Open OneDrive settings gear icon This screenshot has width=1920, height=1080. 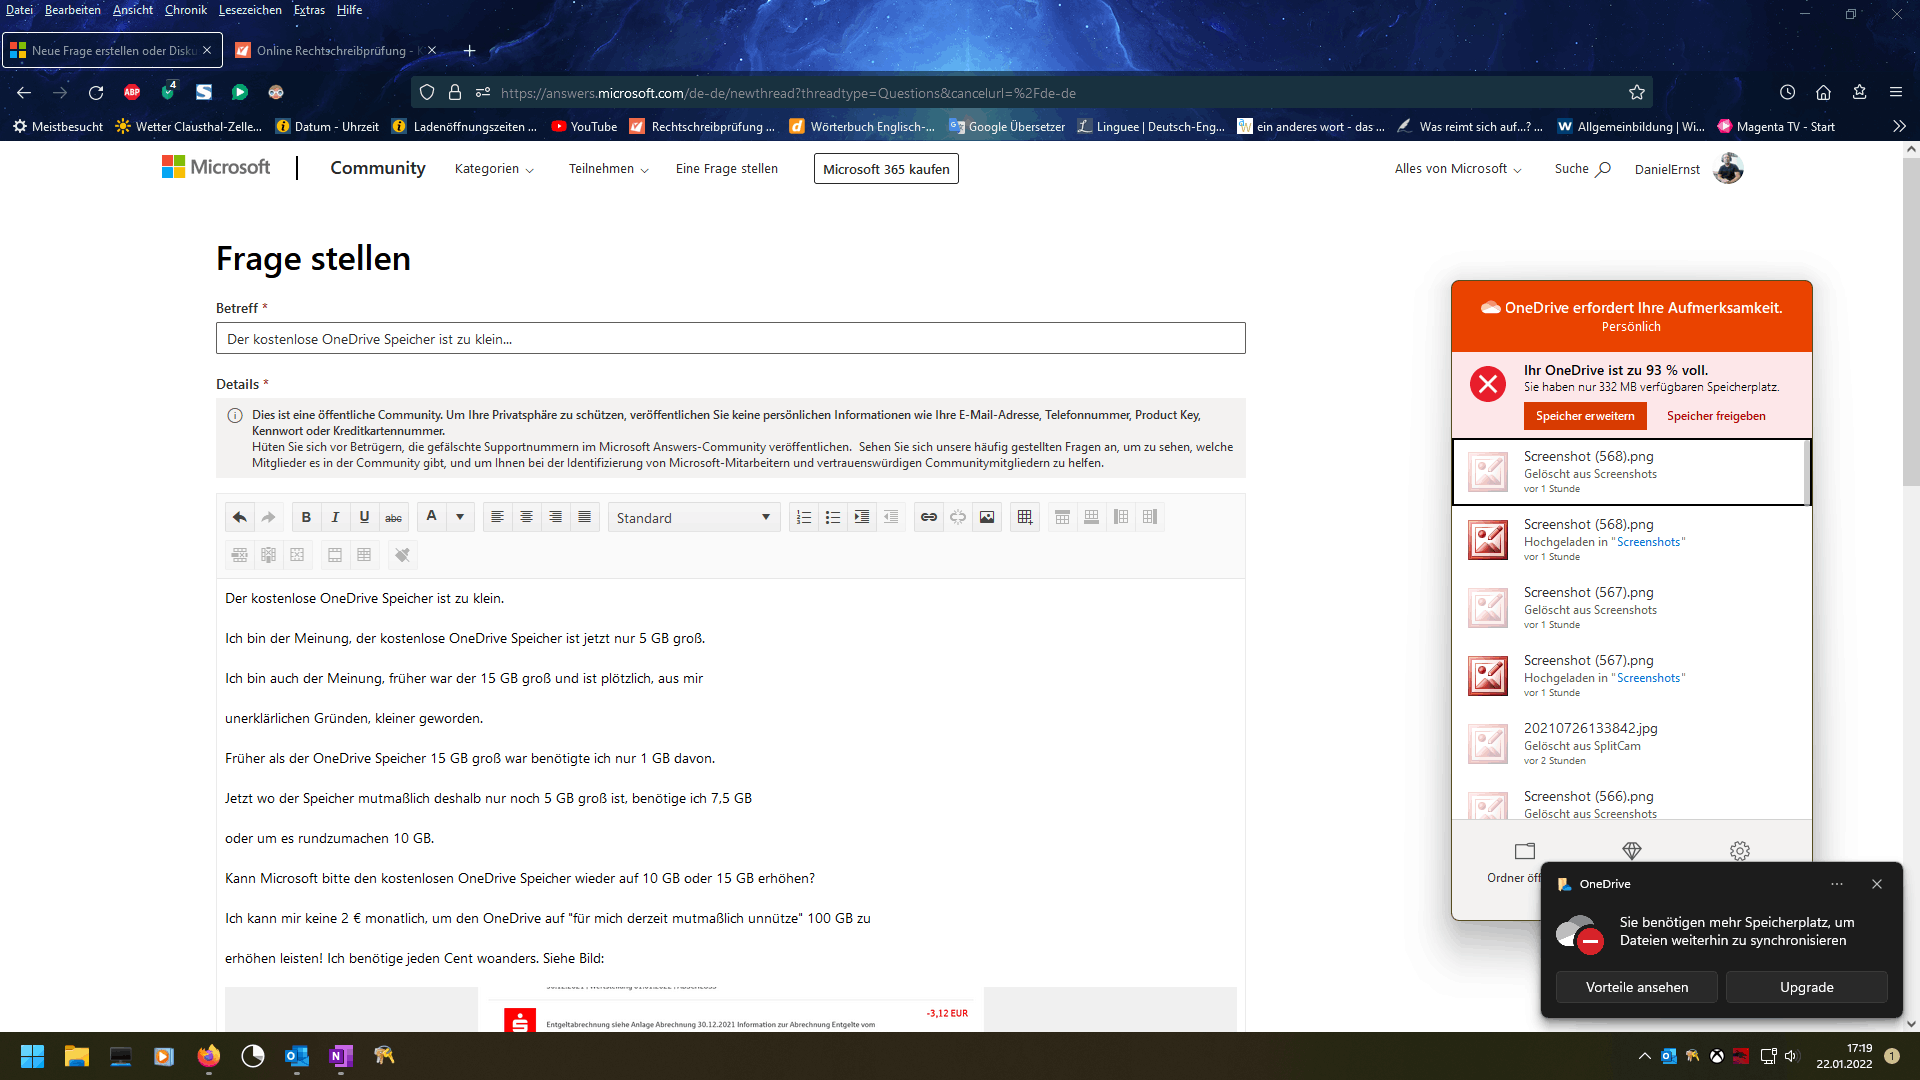pyautogui.click(x=1740, y=851)
